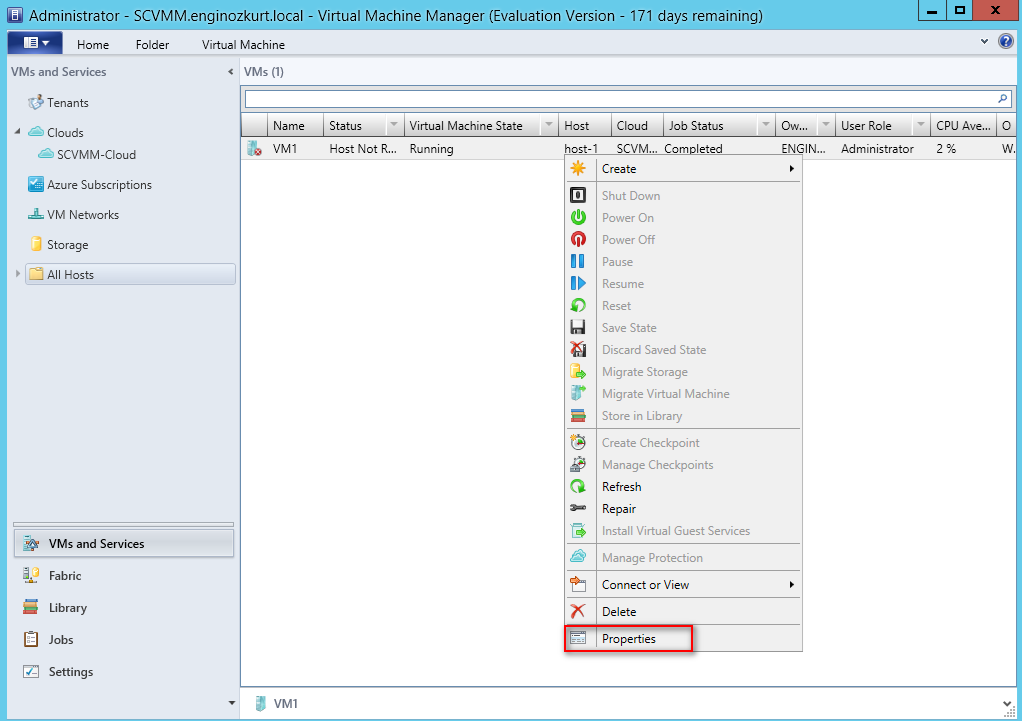1022x721 pixels.
Task: Switch to the Folder ribbon tab
Action: click(x=153, y=44)
